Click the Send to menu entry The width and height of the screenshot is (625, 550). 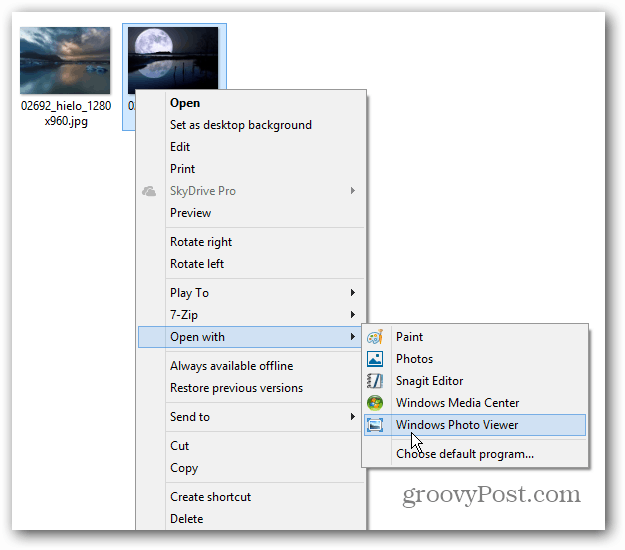[x=251, y=417]
